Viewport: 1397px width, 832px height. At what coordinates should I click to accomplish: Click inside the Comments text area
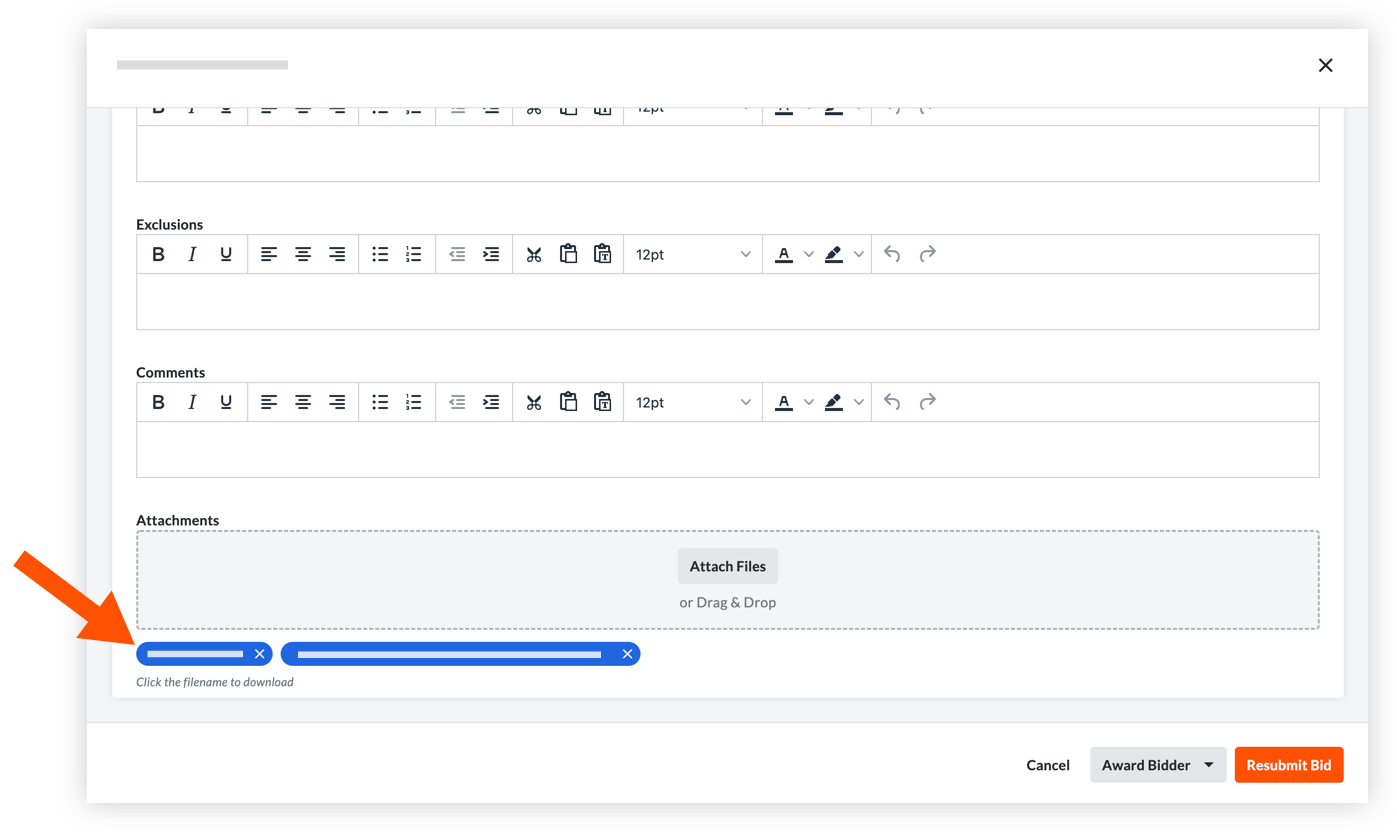coord(728,449)
